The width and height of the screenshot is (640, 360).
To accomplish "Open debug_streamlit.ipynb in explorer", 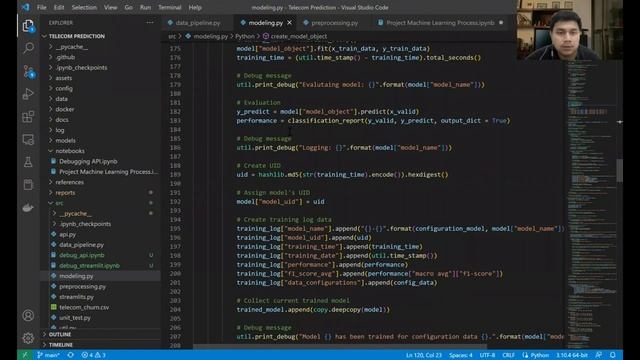I will coord(89,266).
